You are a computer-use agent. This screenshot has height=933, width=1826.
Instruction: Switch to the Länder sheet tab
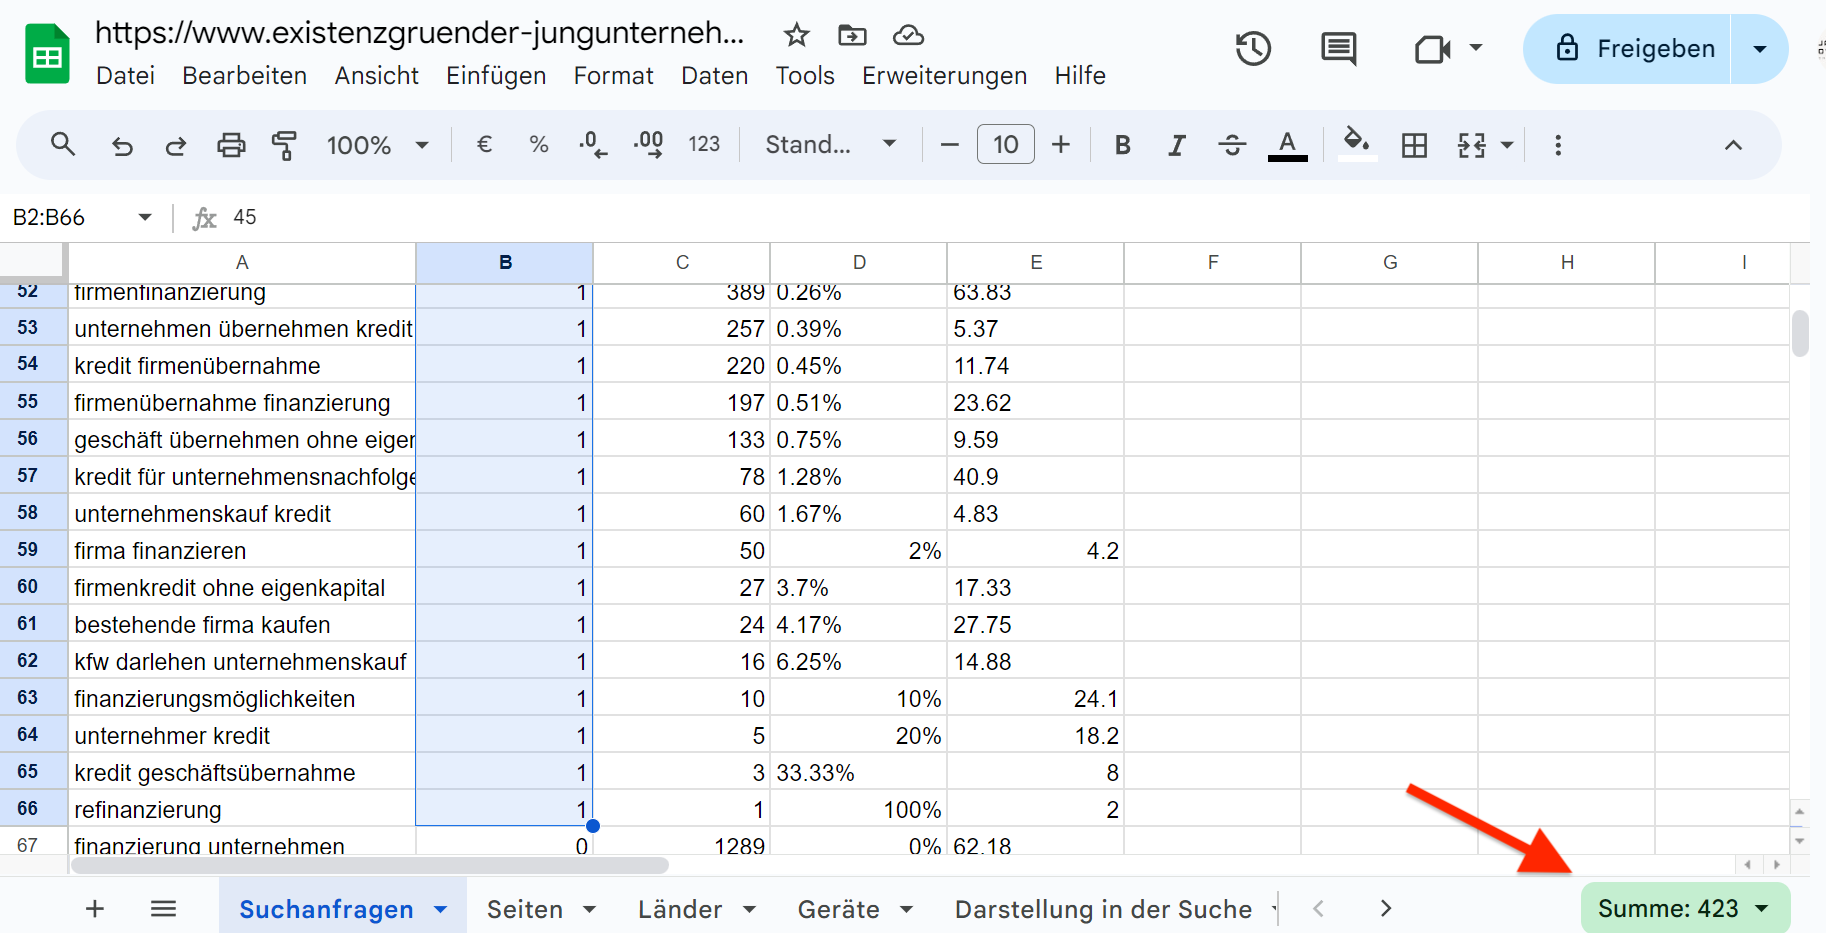point(680,909)
